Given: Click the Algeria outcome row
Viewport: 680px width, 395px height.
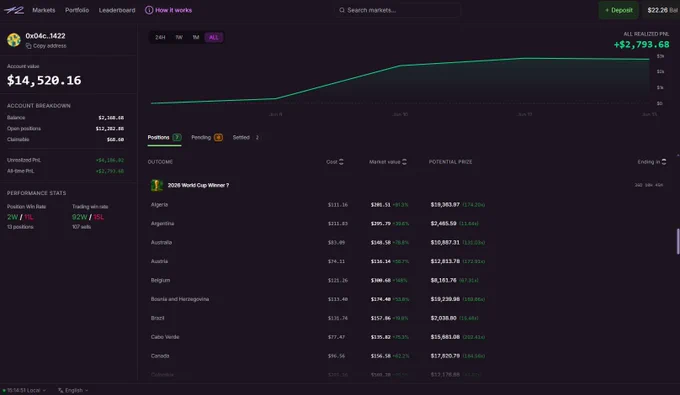Looking at the screenshot, I should coord(408,205).
